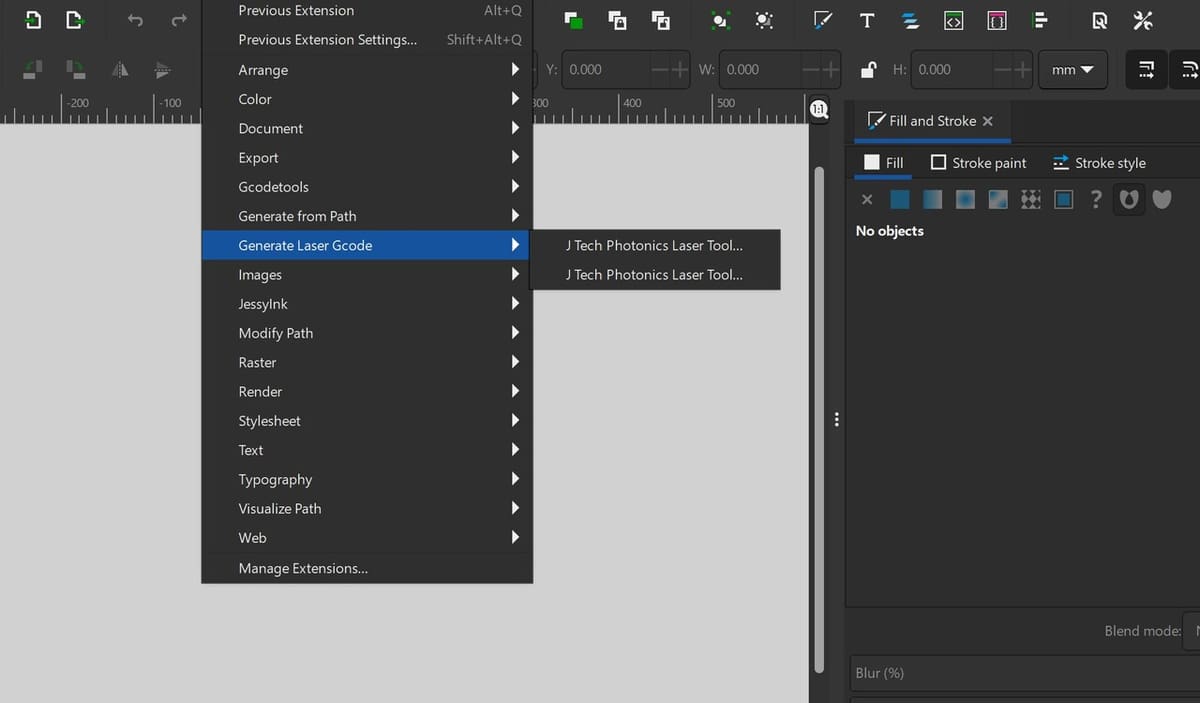Open Fill and Stroke dialog from toolbar
The height and width of the screenshot is (703, 1200).
824,20
